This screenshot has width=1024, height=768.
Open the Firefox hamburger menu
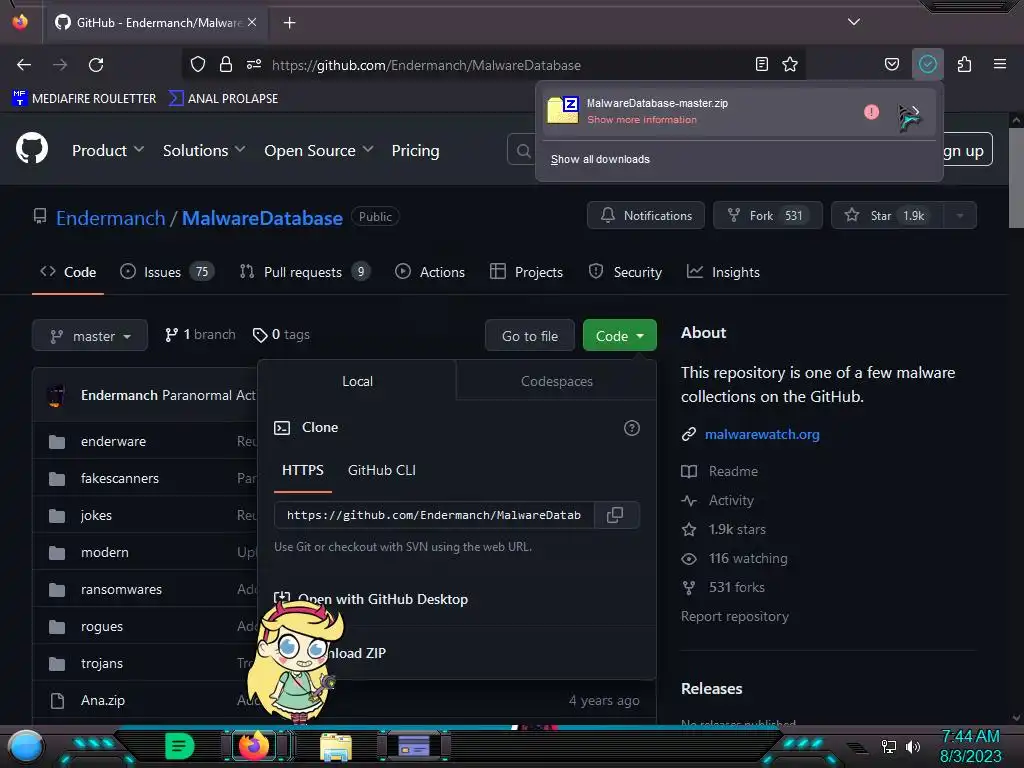[x=1000, y=65]
